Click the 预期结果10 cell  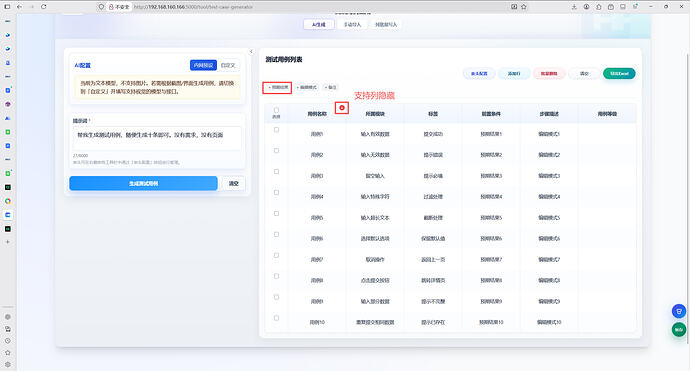(491, 322)
